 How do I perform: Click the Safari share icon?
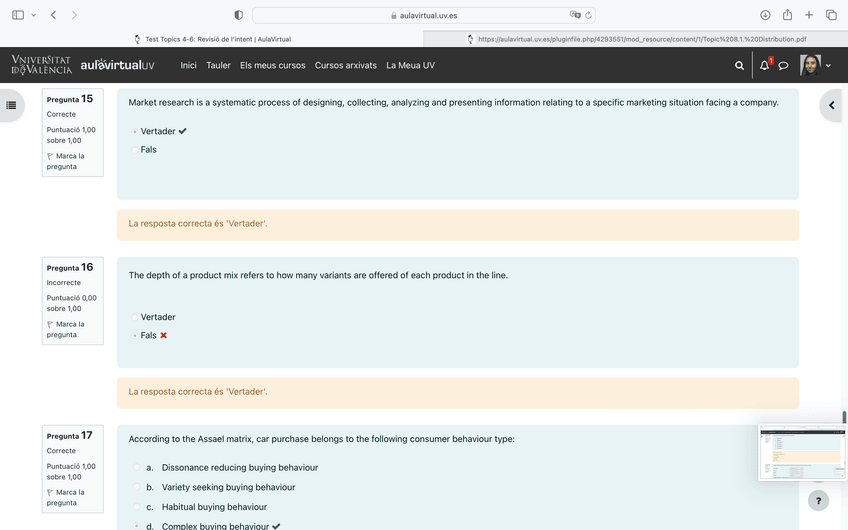tap(787, 15)
